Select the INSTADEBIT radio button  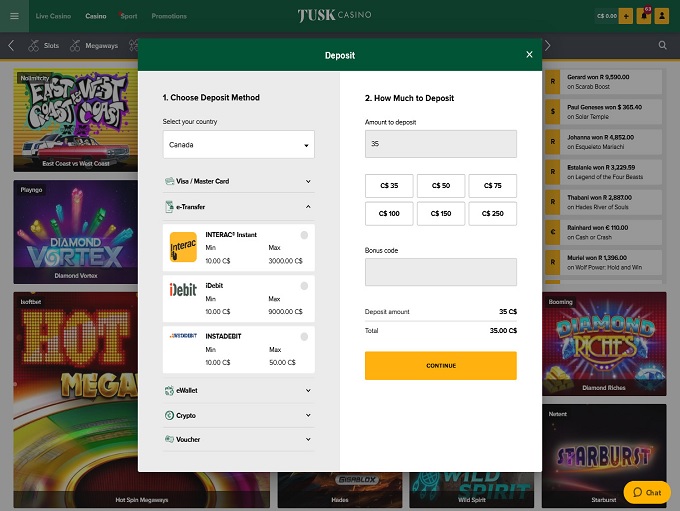click(304, 336)
